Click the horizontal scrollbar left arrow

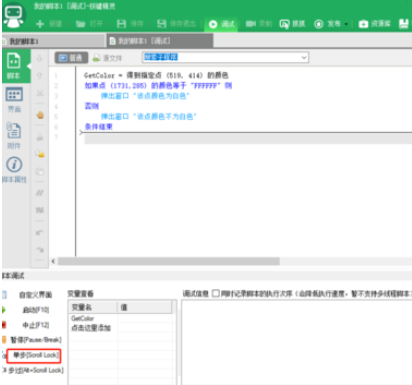tap(53, 261)
